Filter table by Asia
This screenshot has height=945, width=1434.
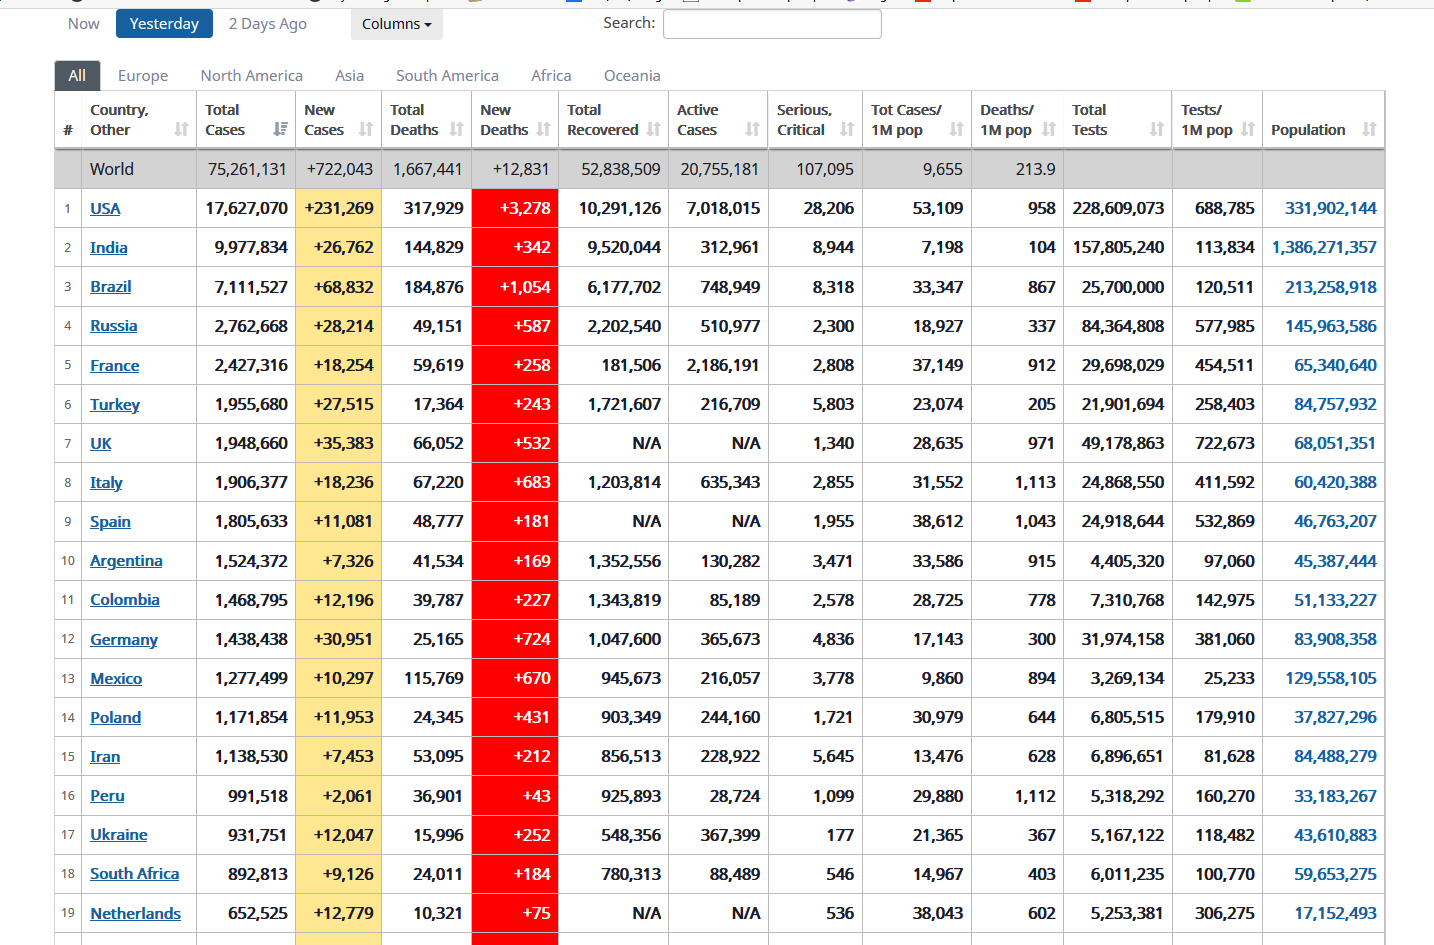tap(350, 76)
